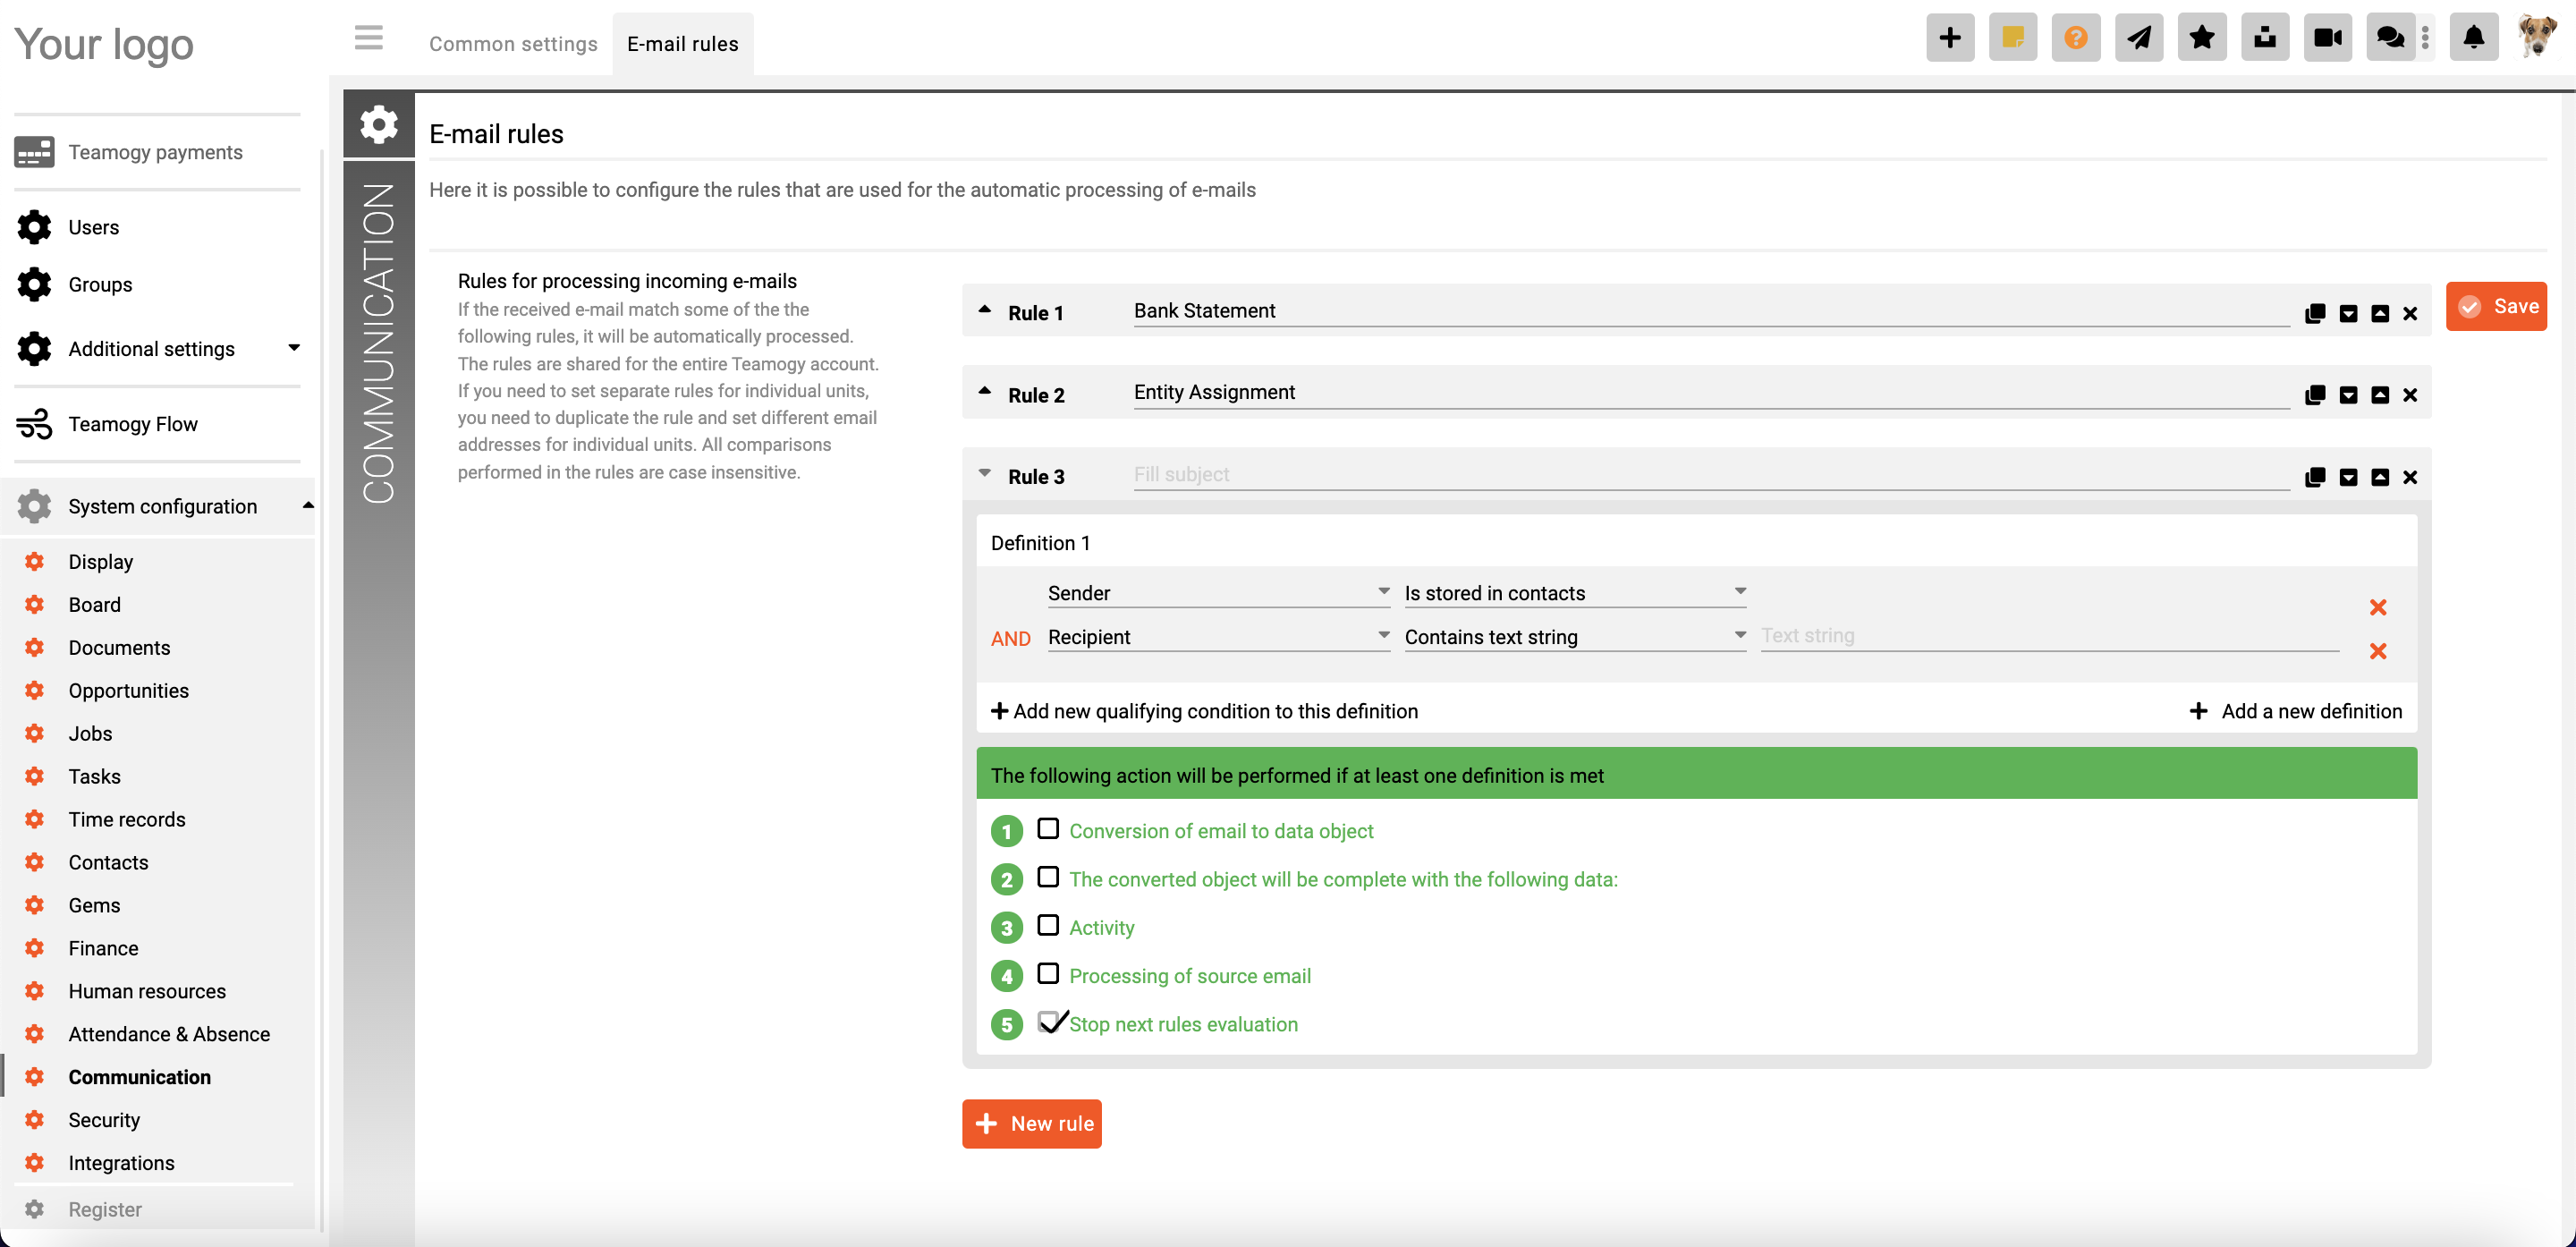Move Rule 1 down

point(2347,313)
